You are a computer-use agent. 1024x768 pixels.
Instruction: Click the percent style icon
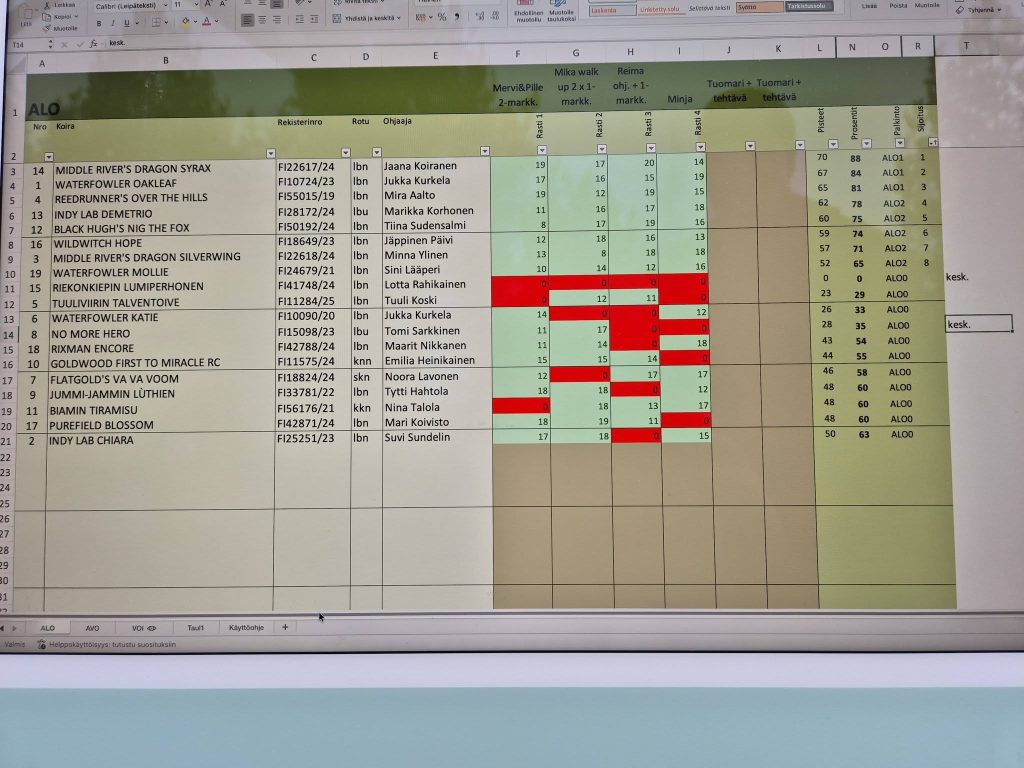coord(442,17)
